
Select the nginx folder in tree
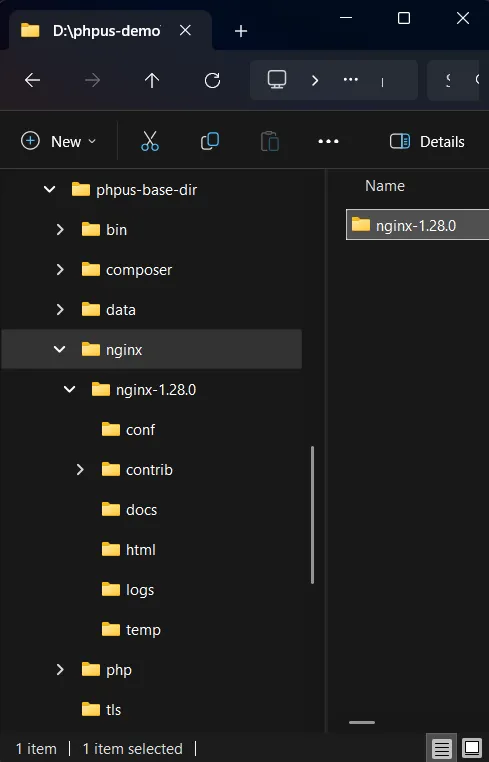124,350
